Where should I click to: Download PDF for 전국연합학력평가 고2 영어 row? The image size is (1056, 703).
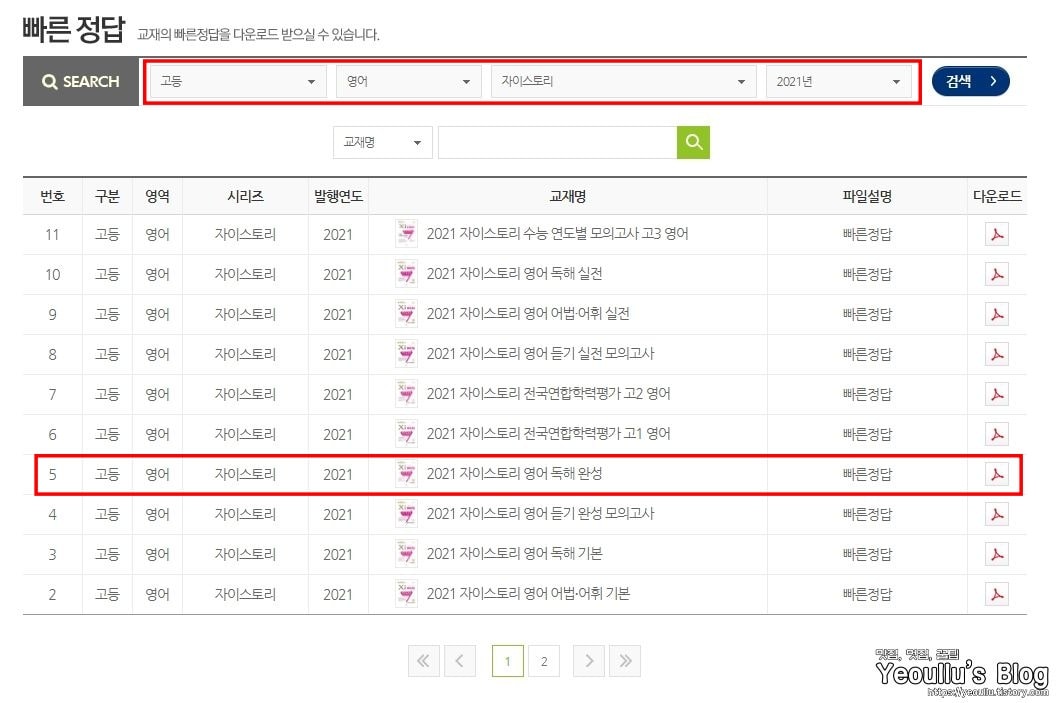tap(997, 394)
